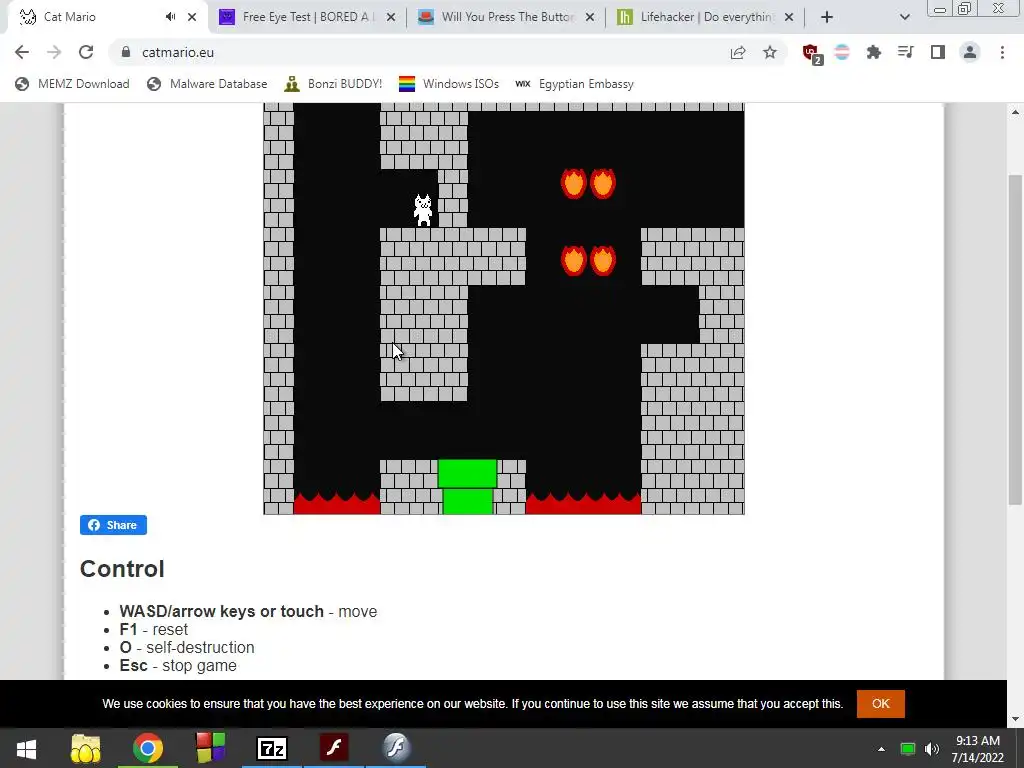View site lock information icon
This screenshot has width=1024, height=768.
pos(127,52)
